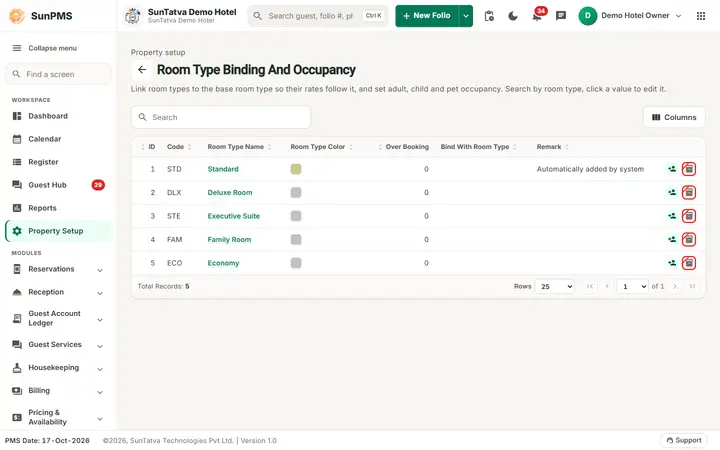Open the clipboard tasks icon in header
Image resolution: width=720 pixels, height=450 pixels.
click(489, 16)
